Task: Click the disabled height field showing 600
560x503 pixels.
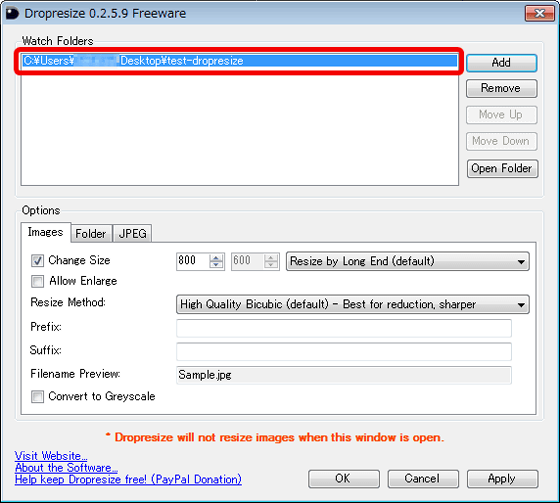Action: coord(248,261)
